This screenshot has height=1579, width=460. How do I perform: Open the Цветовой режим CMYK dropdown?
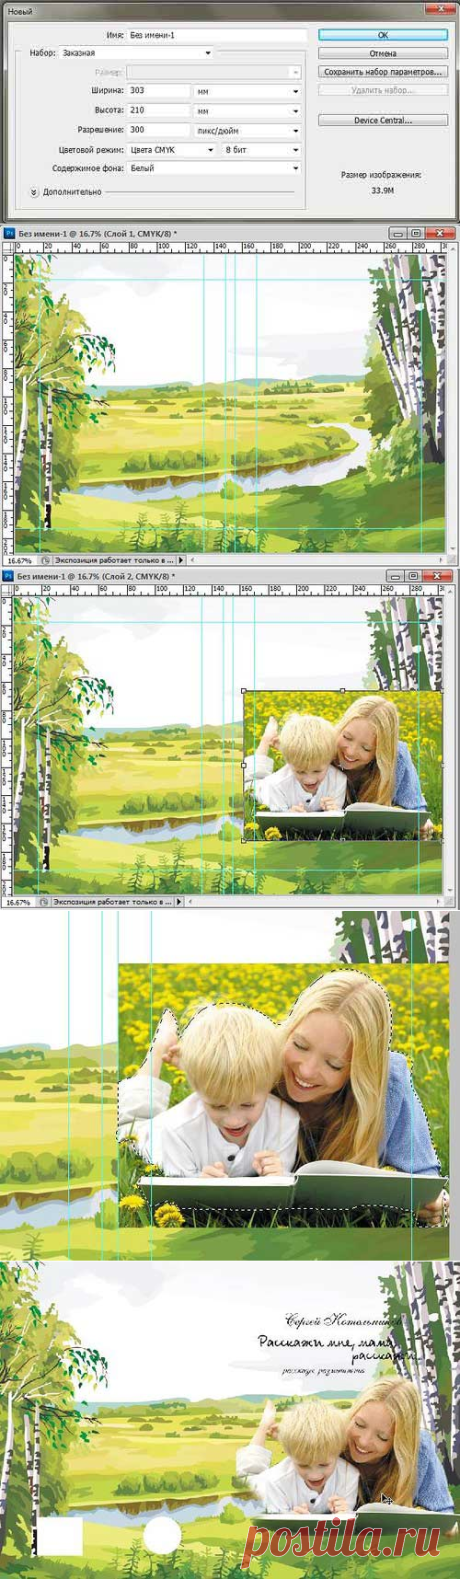pyautogui.click(x=172, y=149)
